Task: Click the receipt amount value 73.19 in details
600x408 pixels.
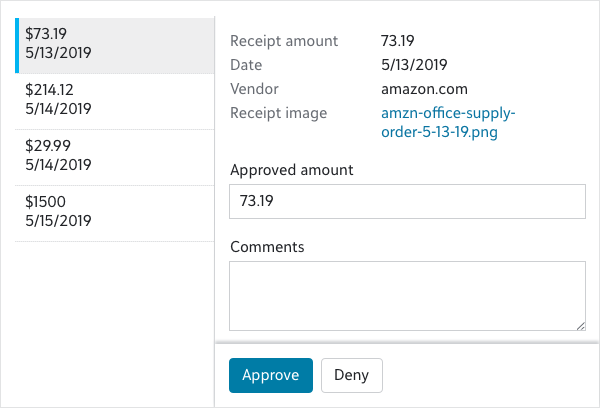Action: coord(398,41)
